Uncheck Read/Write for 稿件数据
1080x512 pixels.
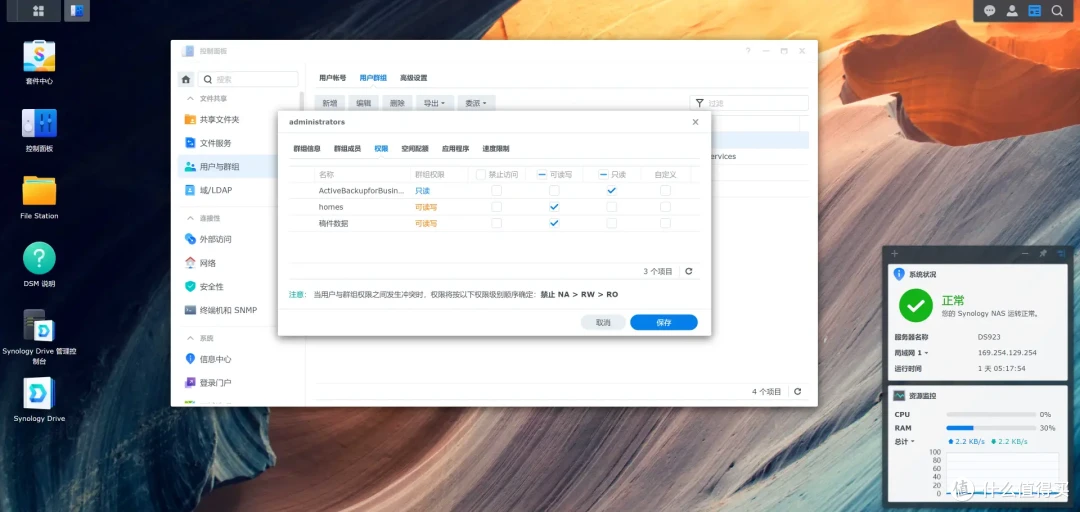pyautogui.click(x=554, y=223)
